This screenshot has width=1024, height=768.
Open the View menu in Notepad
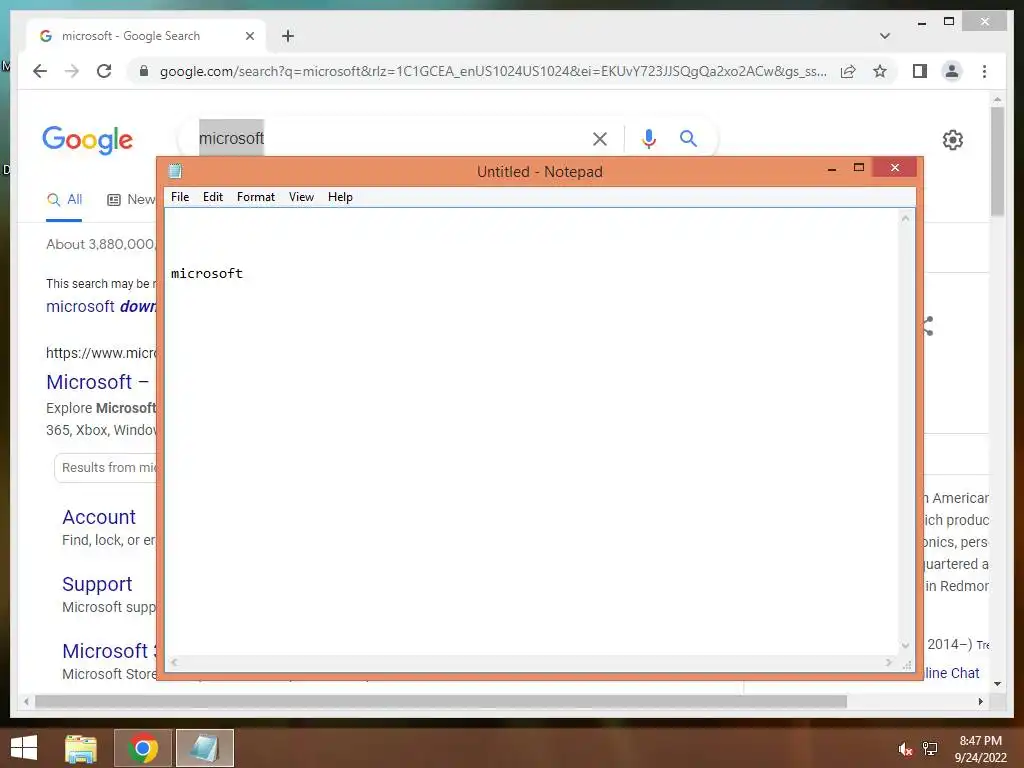coord(301,197)
